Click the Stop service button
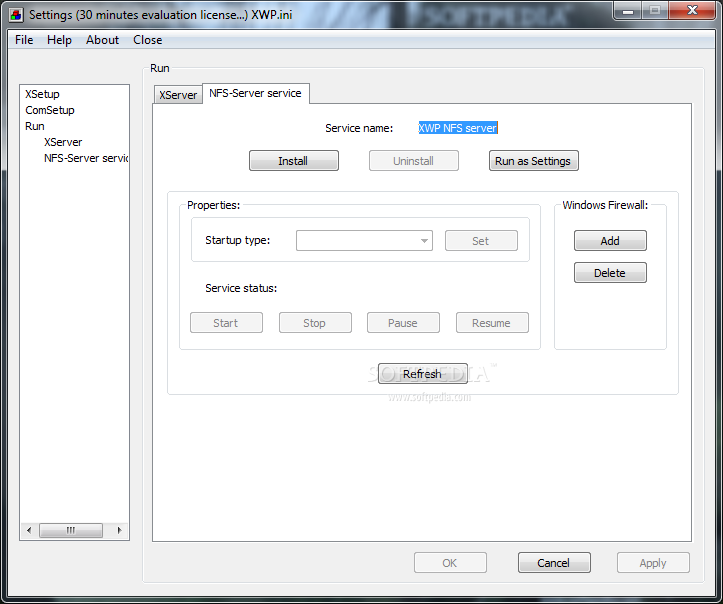Image resolution: width=723 pixels, height=604 pixels. tap(315, 323)
